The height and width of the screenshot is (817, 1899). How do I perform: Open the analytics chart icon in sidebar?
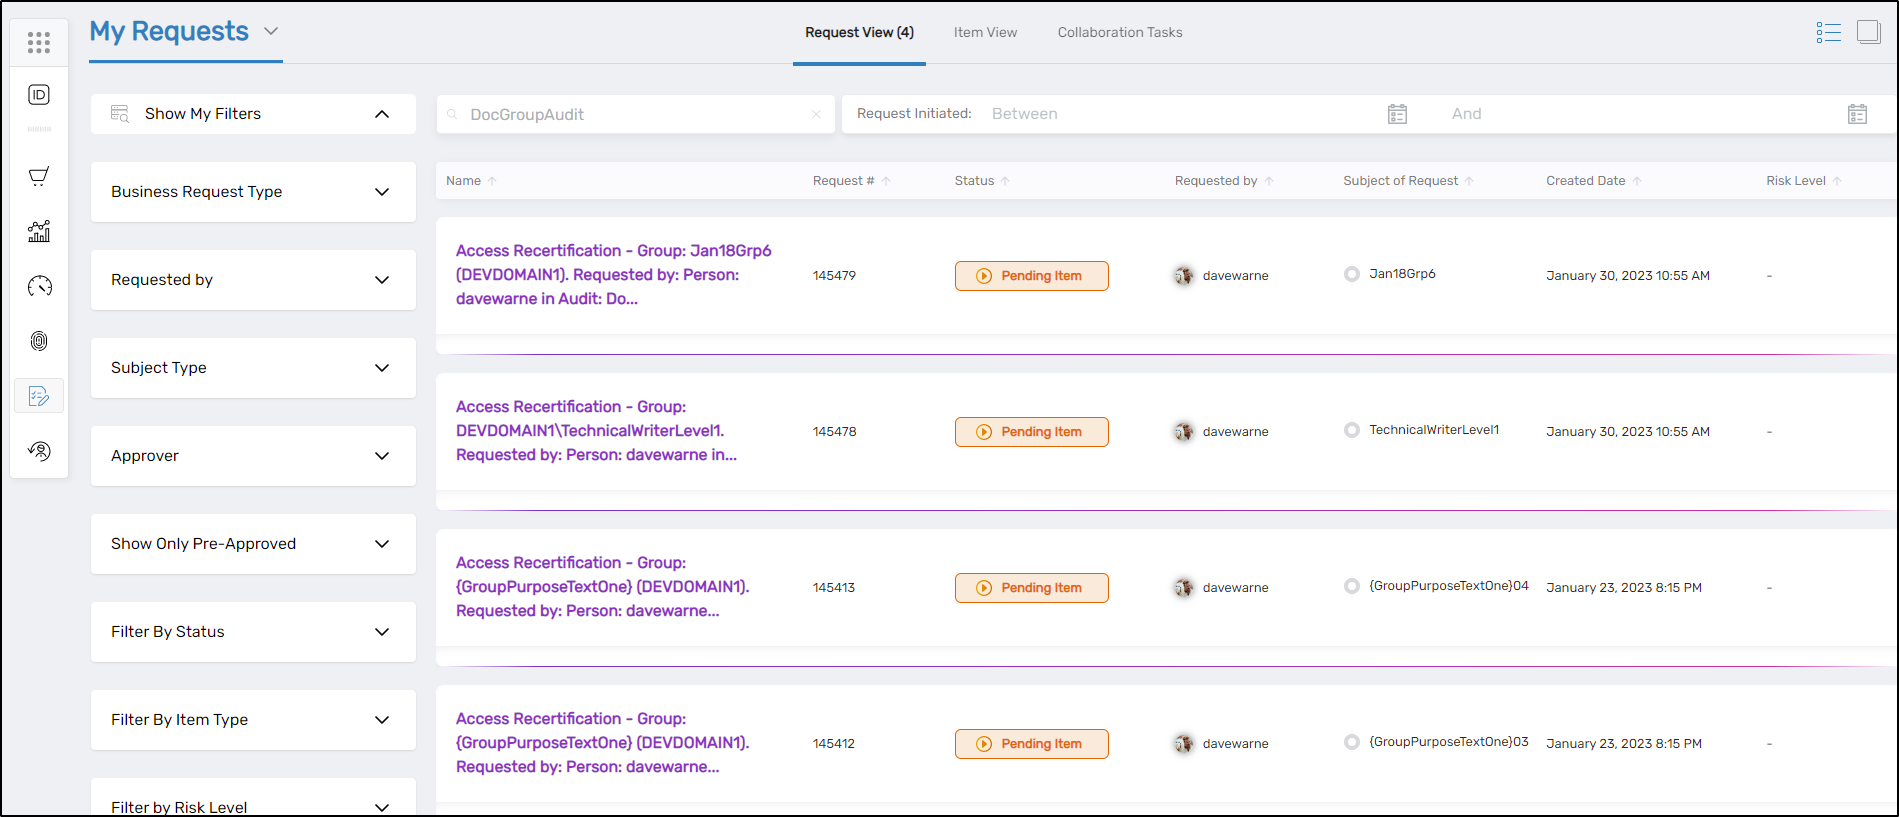click(x=39, y=232)
